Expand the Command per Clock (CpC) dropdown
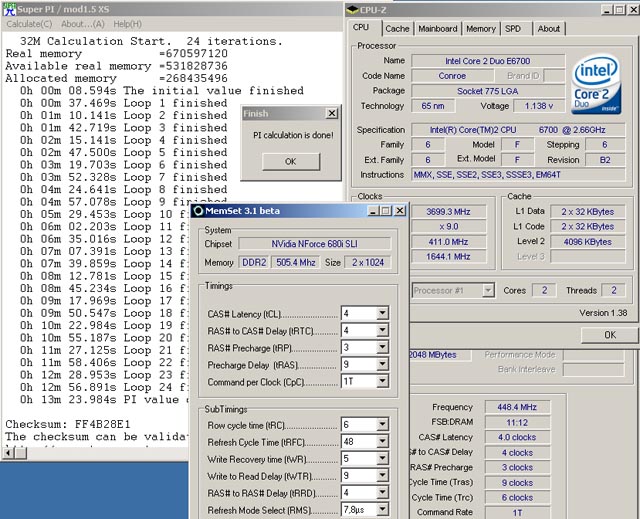The height and width of the screenshot is (519, 640). (x=382, y=381)
